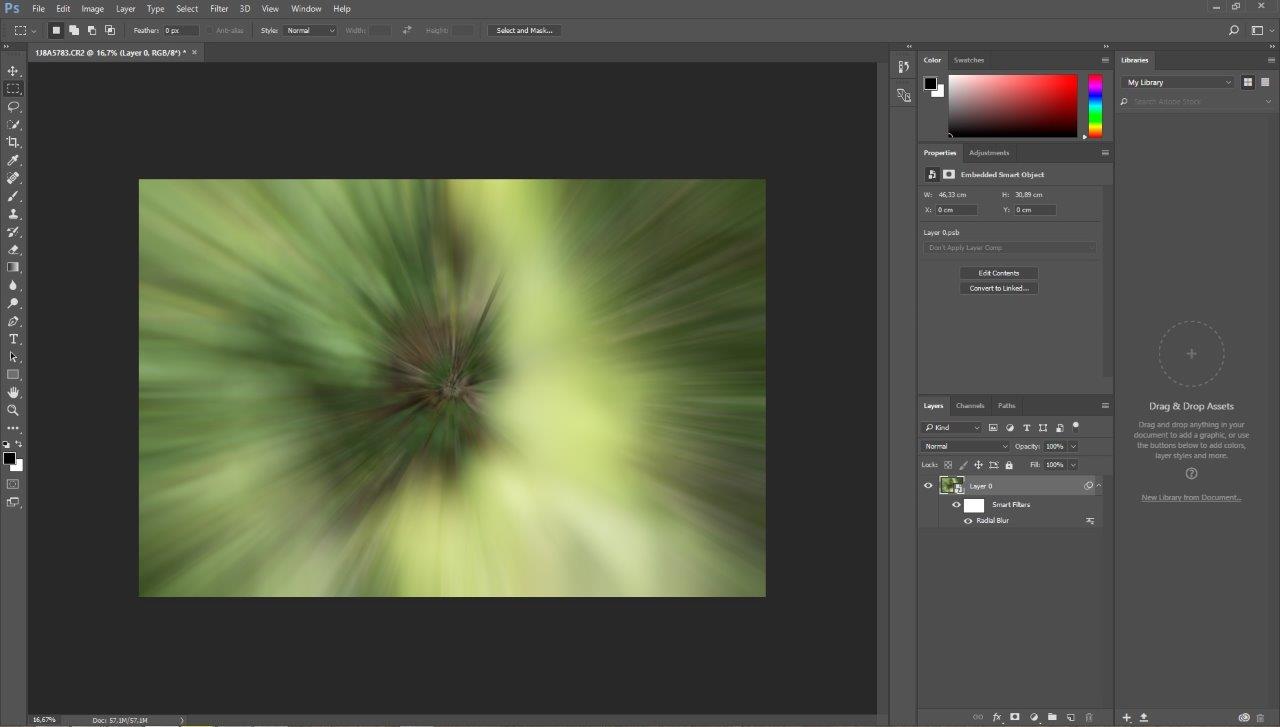The width and height of the screenshot is (1280, 727).
Task: Click the layer style fx icon
Action: [997, 717]
